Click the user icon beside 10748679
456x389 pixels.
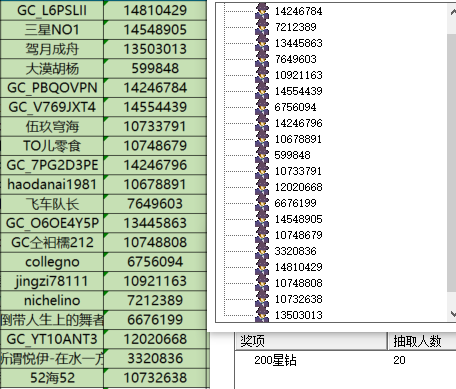(x=262, y=235)
